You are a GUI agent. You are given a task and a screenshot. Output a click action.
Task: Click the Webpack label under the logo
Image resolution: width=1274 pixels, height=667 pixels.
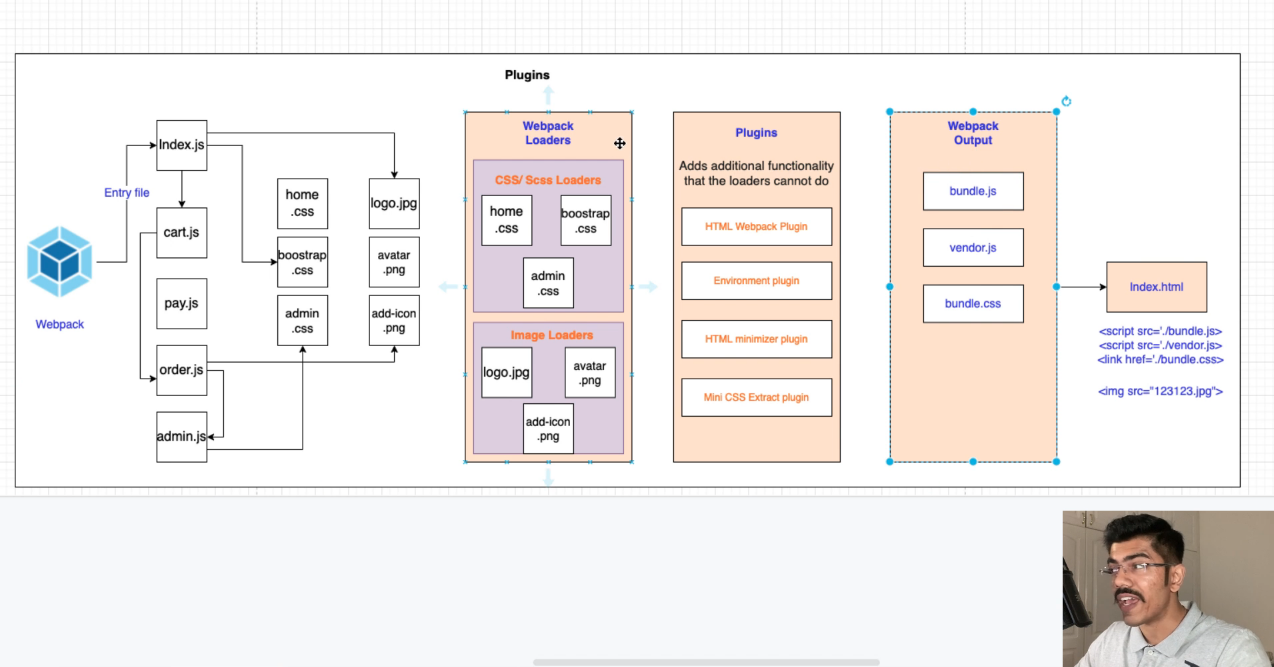click(60, 324)
